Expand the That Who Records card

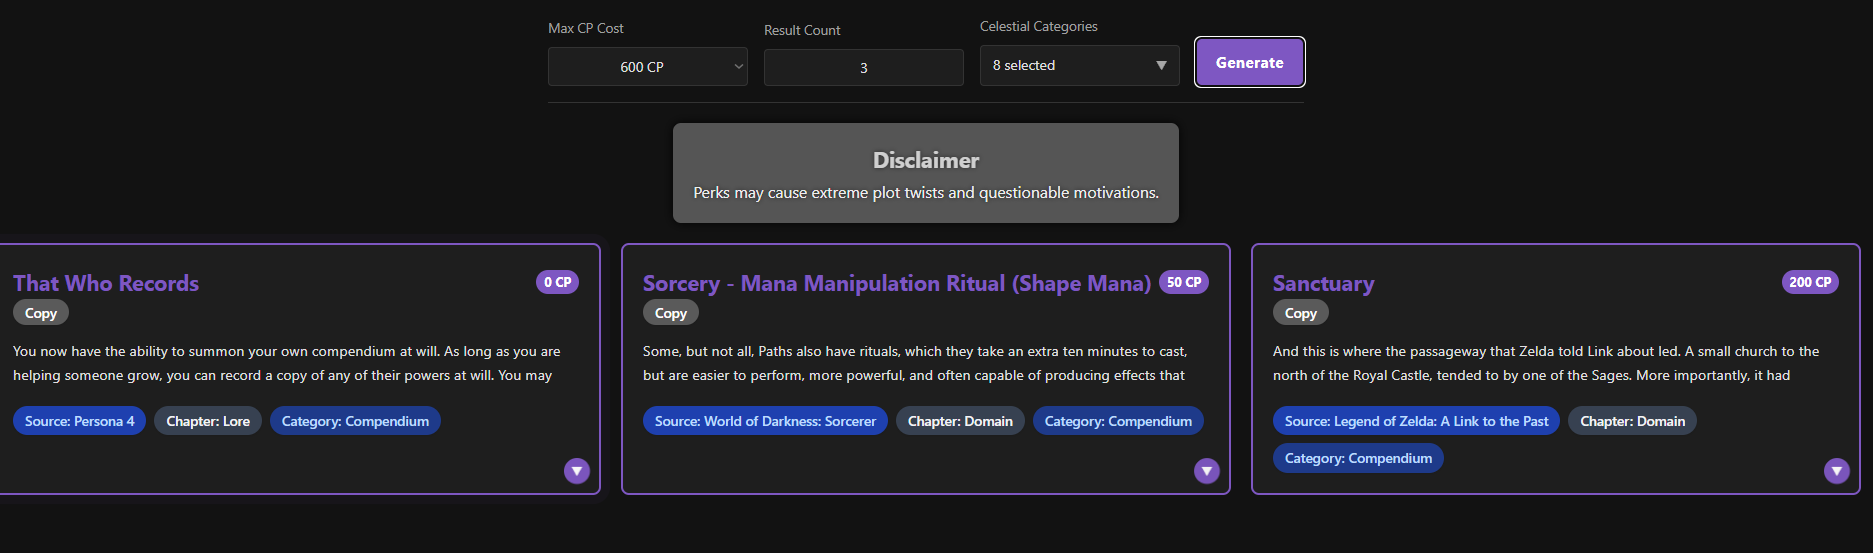click(x=577, y=471)
